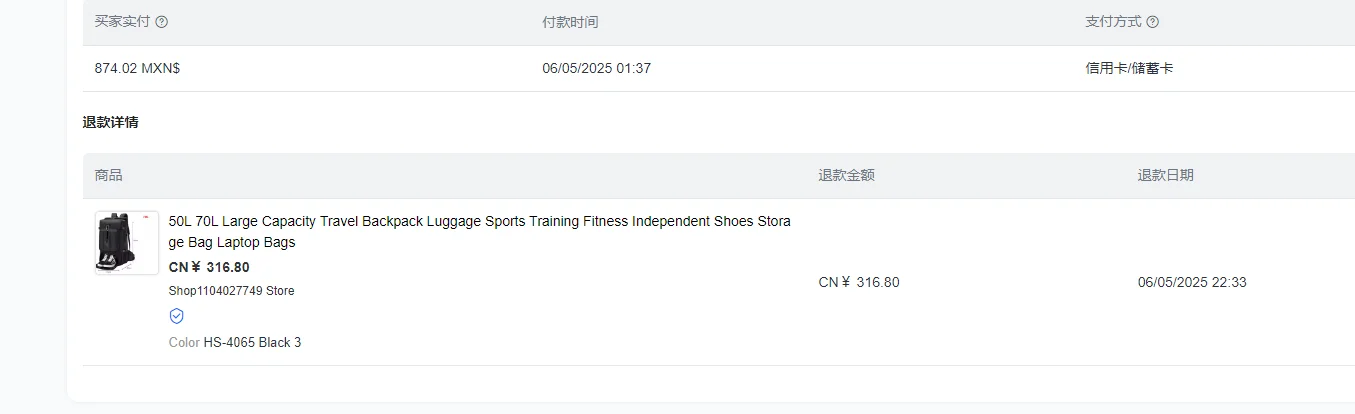Select the 874.02 MXN$ paid amount
The image size is (1355, 414).
click(x=137, y=68)
